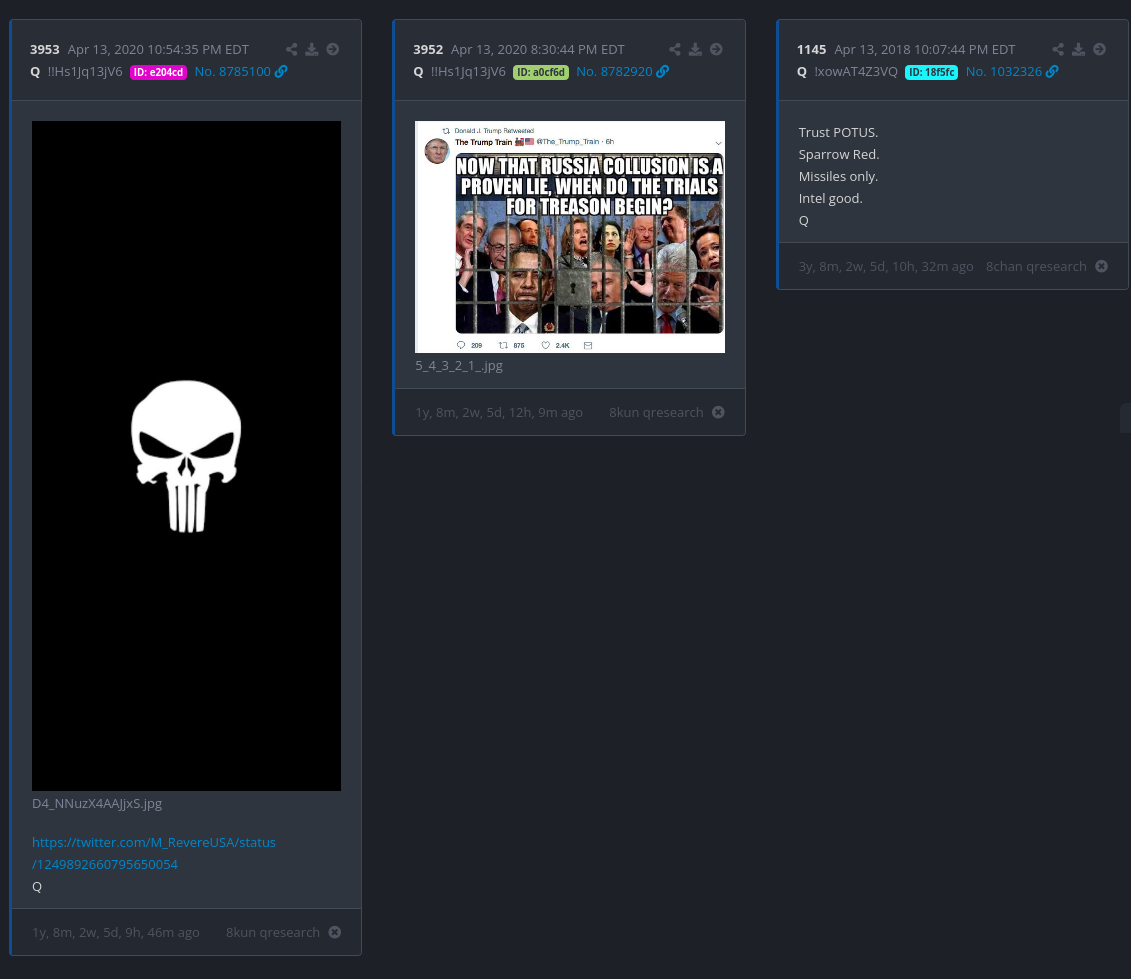1131x979 pixels.
Task: Enlarge the Punisher skull image
Action: pyautogui.click(x=186, y=456)
